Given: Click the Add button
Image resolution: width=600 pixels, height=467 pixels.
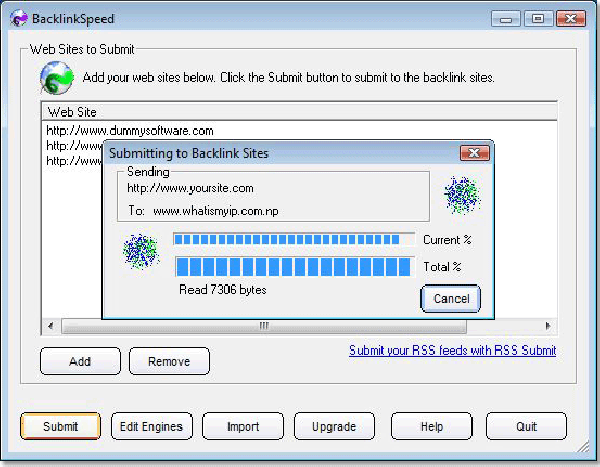Looking at the screenshot, I should (80, 361).
